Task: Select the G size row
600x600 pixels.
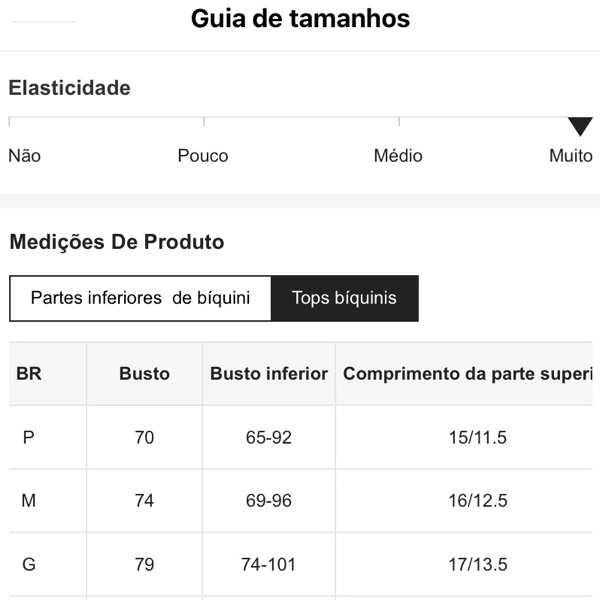Action: coord(28,564)
